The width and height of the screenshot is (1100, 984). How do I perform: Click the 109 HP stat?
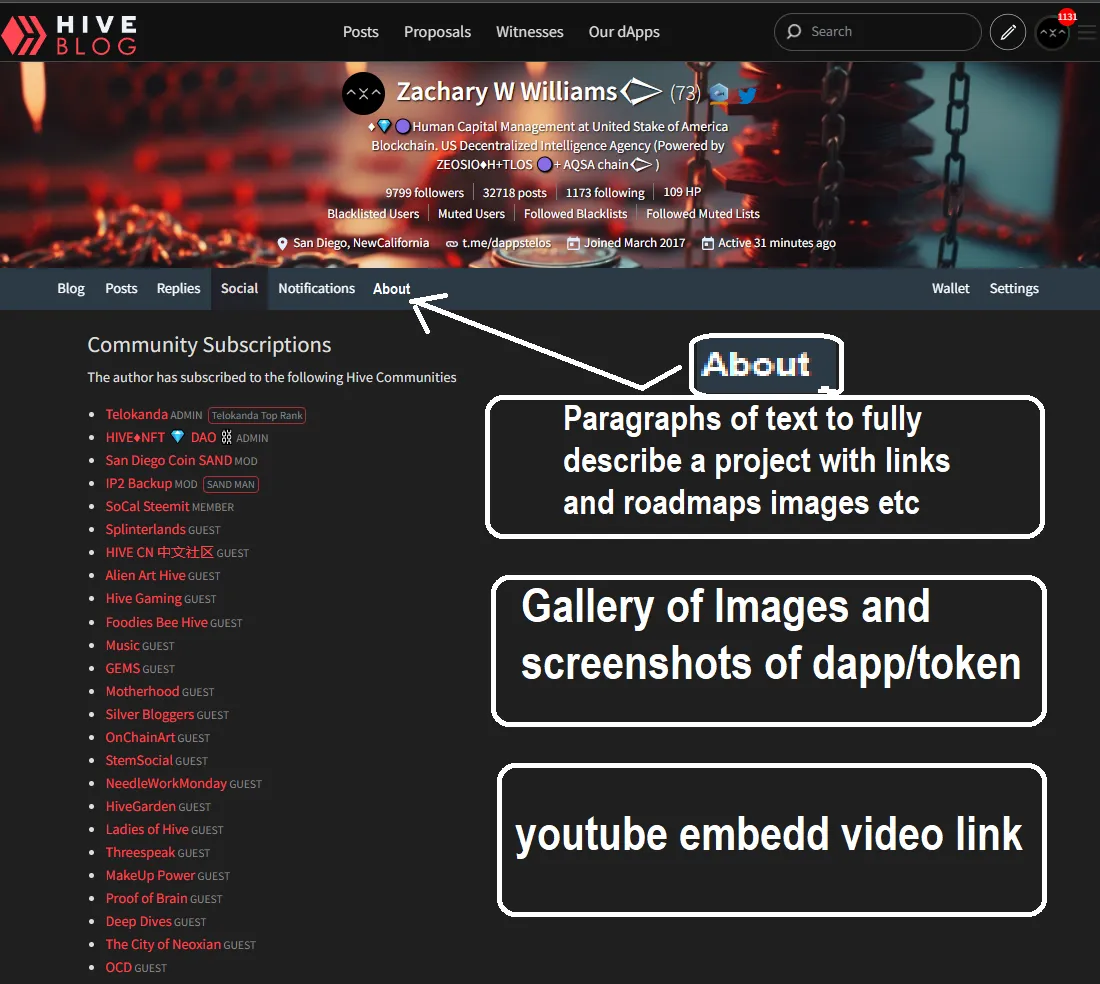pyautogui.click(x=682, y=192)
